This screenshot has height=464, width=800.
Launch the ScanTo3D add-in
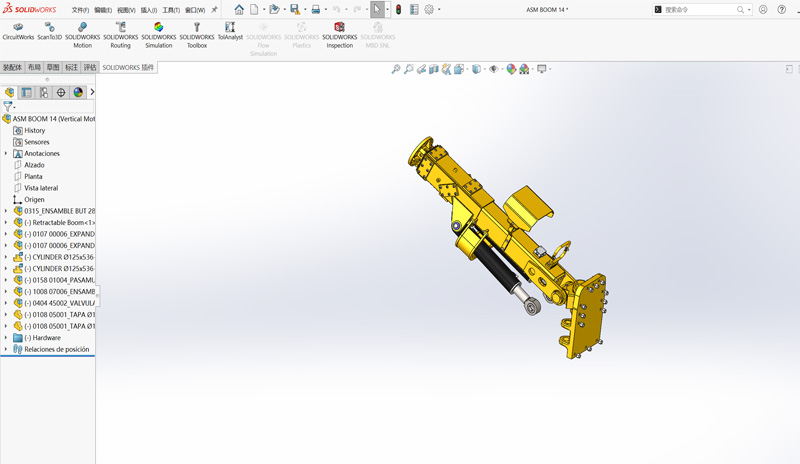[49, 31]
